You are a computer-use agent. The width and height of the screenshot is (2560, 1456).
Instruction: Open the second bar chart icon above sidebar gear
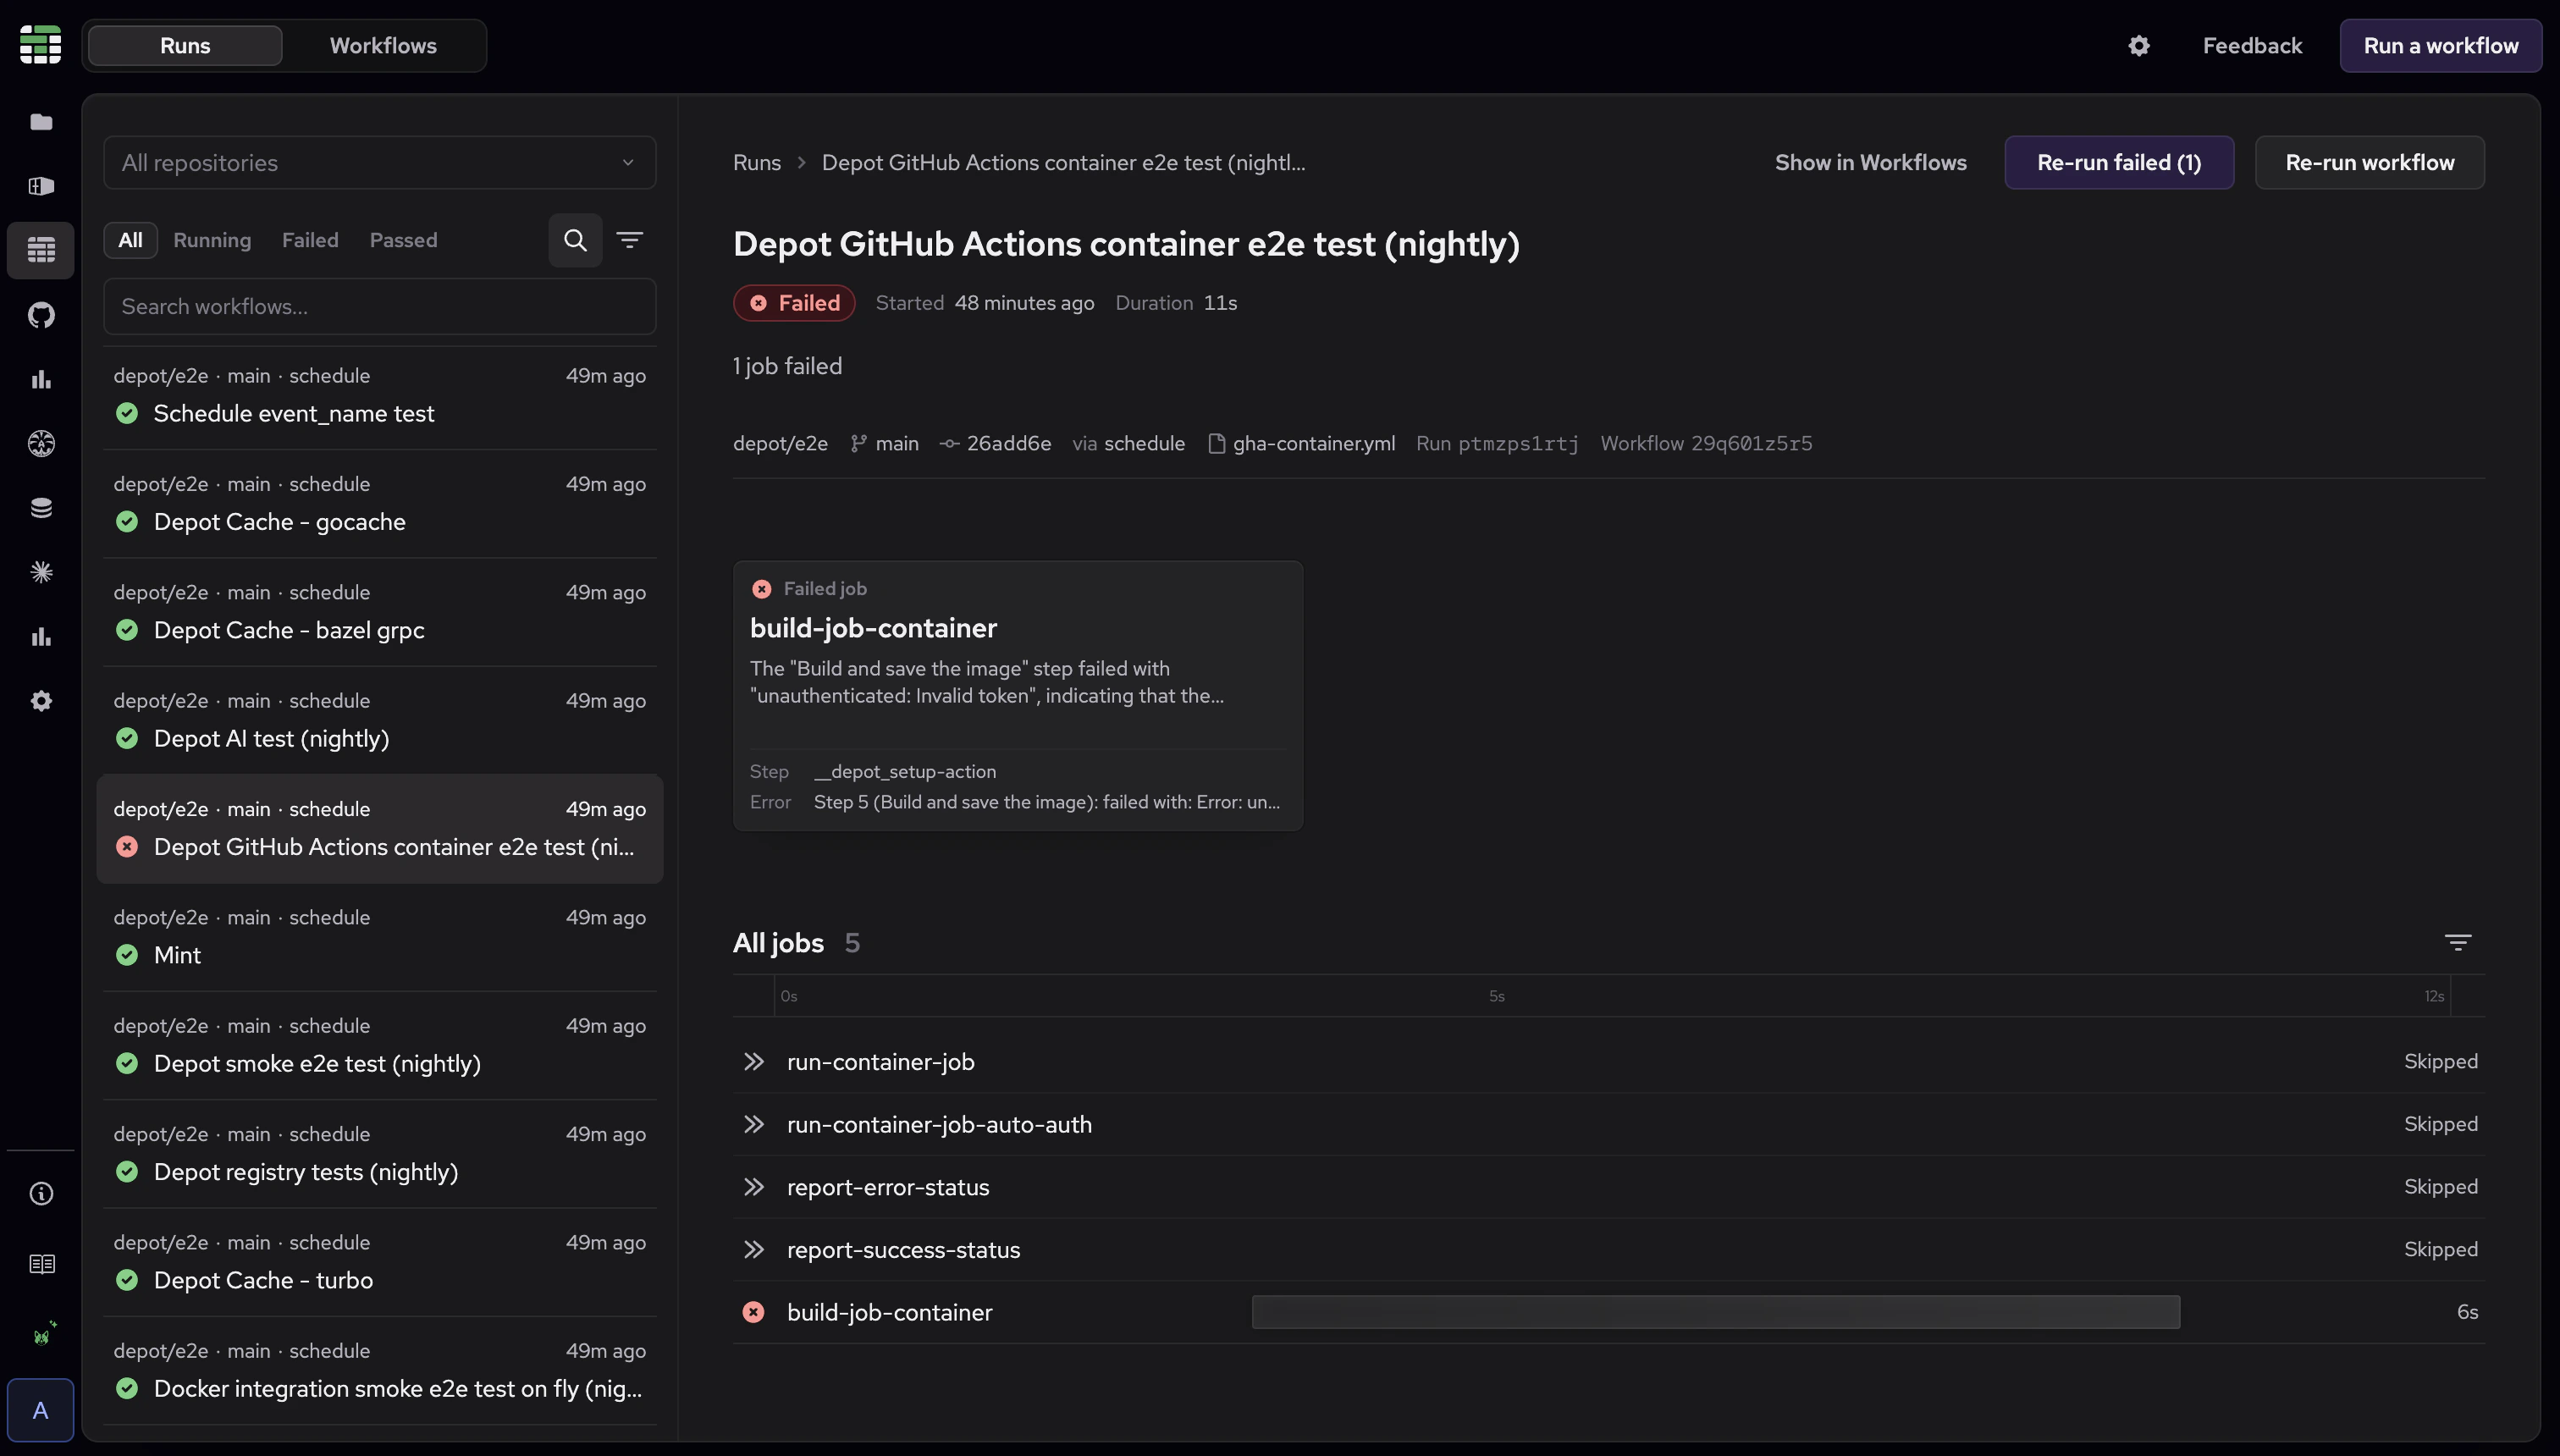click(x=41, y=637)
